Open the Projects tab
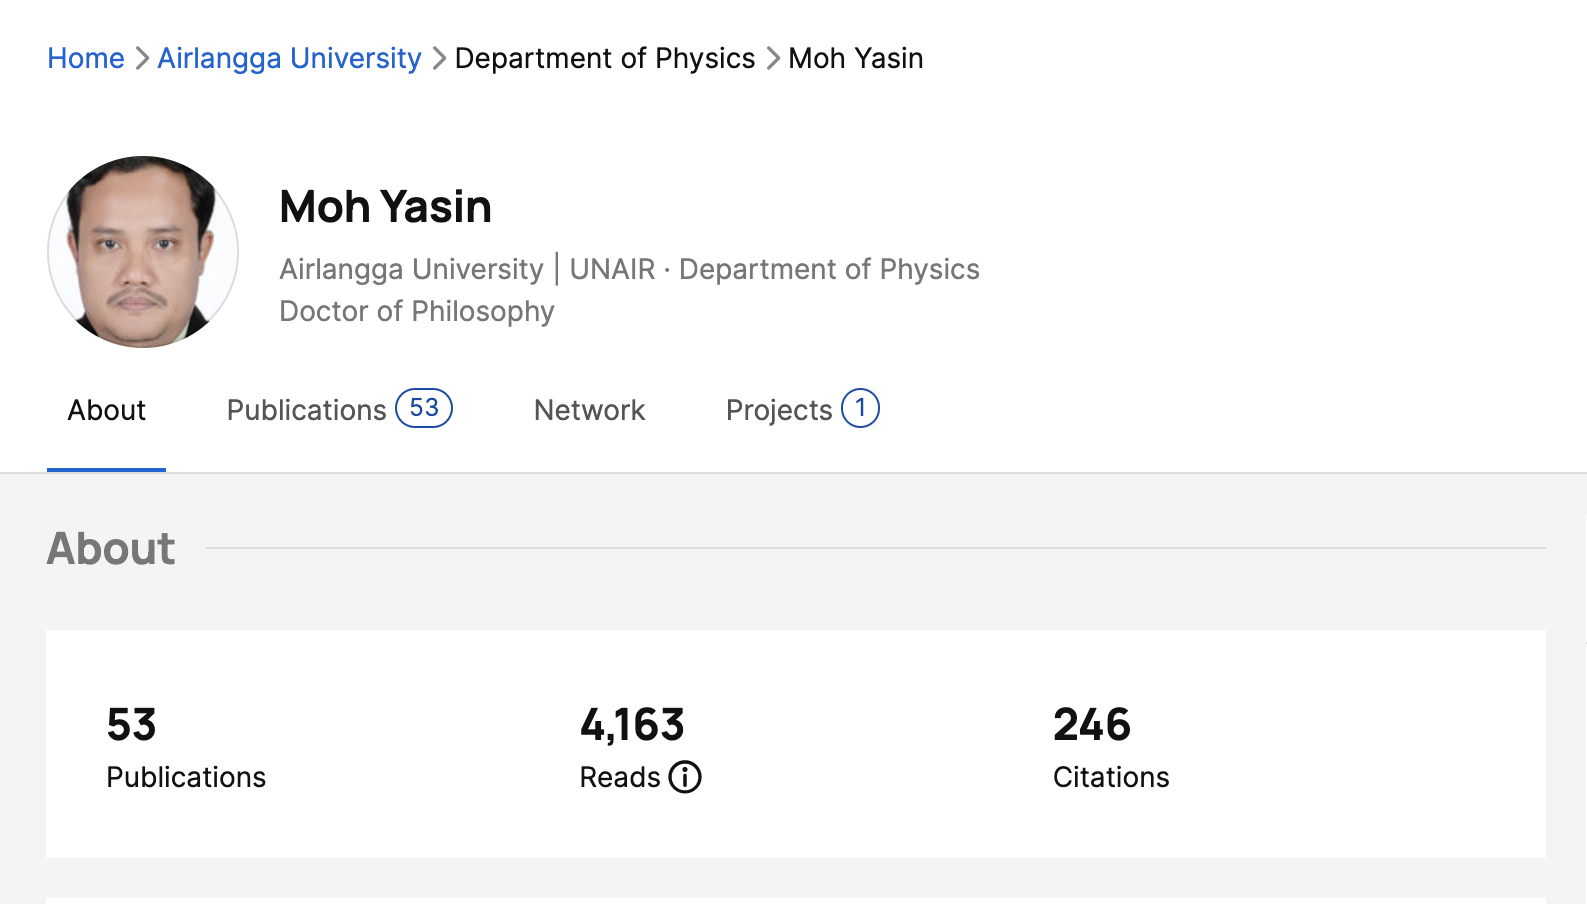Screen dimensions: 1587x904 [x=802, y=410]
